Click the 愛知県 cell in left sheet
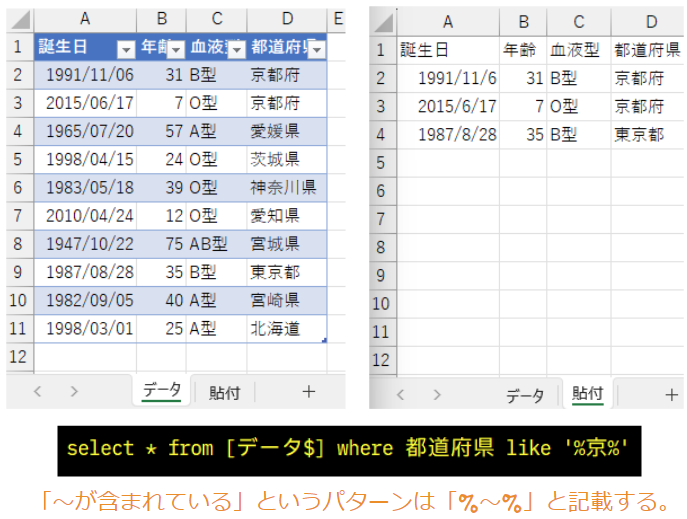The image size is (687, 519). [x=287, y=216]
